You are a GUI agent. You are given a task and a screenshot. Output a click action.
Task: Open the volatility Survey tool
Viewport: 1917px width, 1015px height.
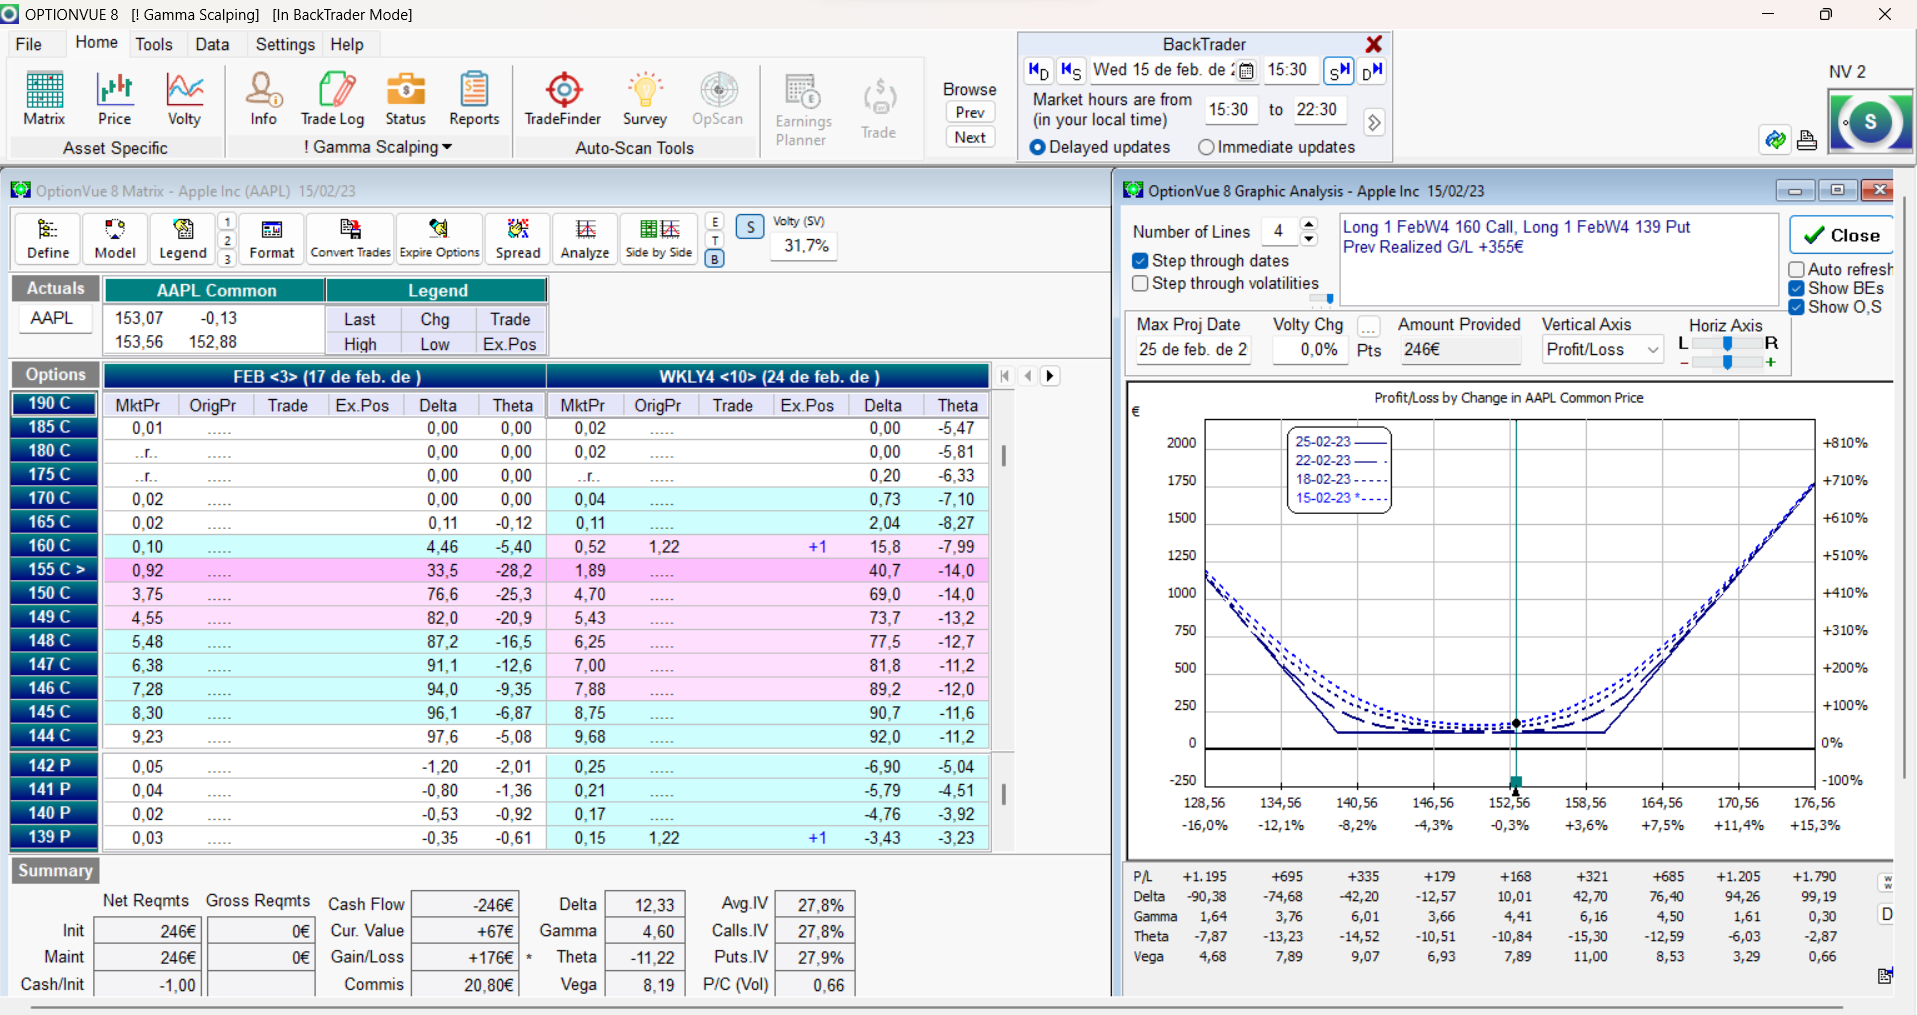click(645, 99)
